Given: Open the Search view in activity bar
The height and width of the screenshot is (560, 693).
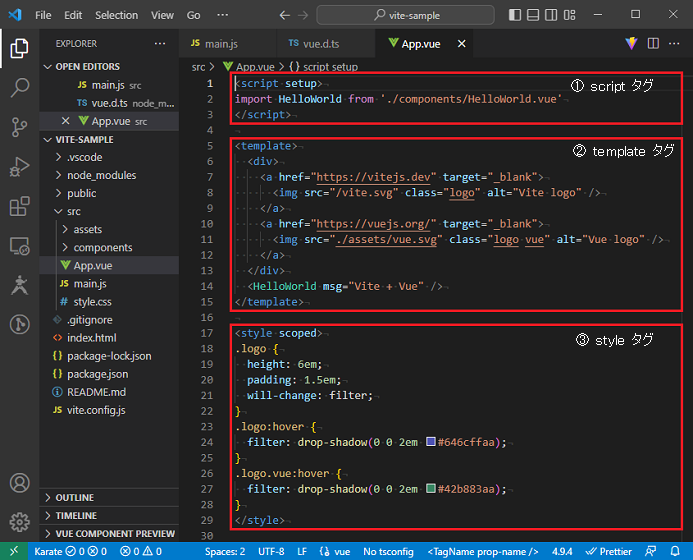Looking at the screenshot, I should pos(19,88).
